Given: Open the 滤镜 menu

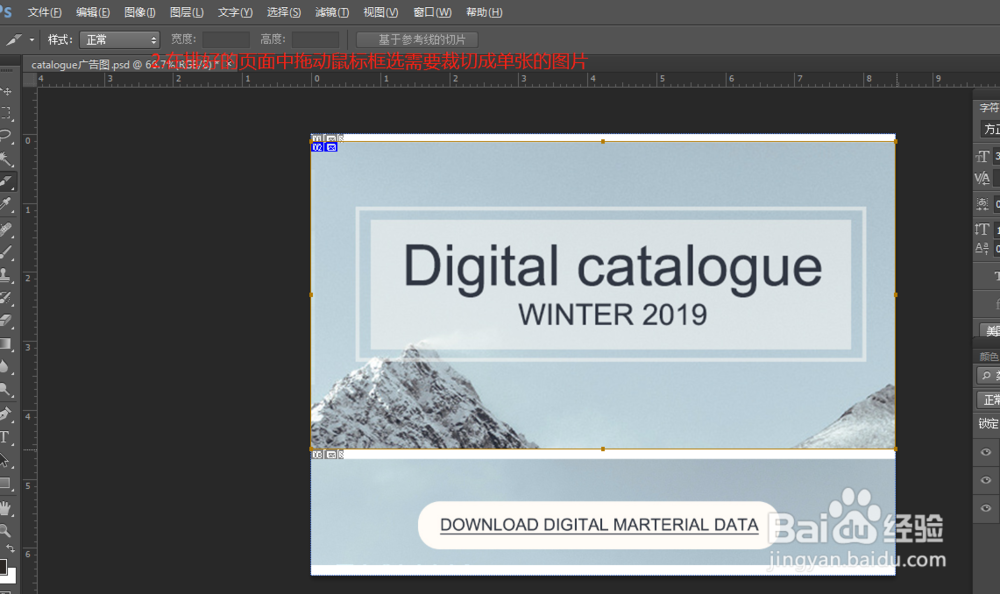Looking at the screenshot, I should 332,12.
